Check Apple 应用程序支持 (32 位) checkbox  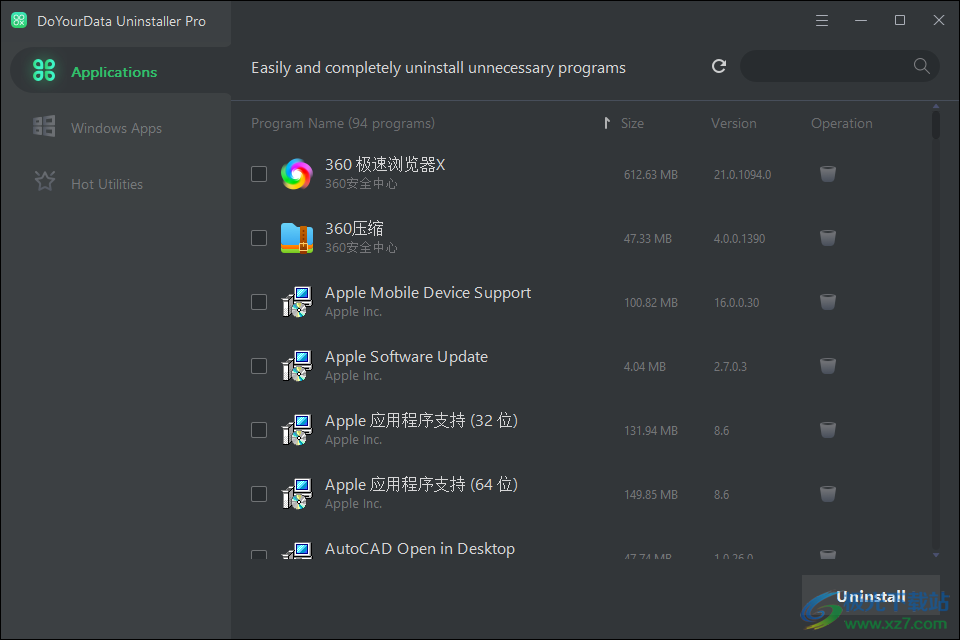[x=259, y=430]
